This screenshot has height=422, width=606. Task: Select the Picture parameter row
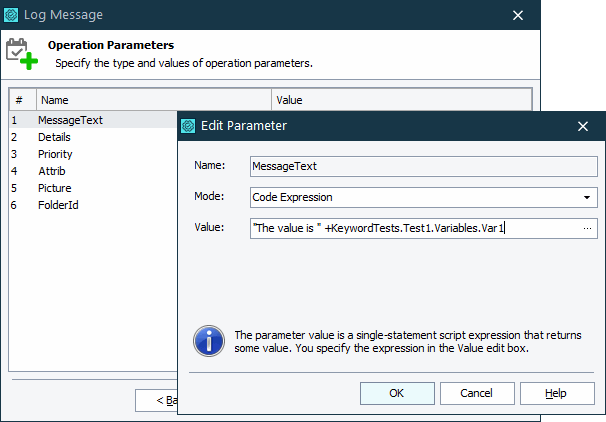[54, 188]
